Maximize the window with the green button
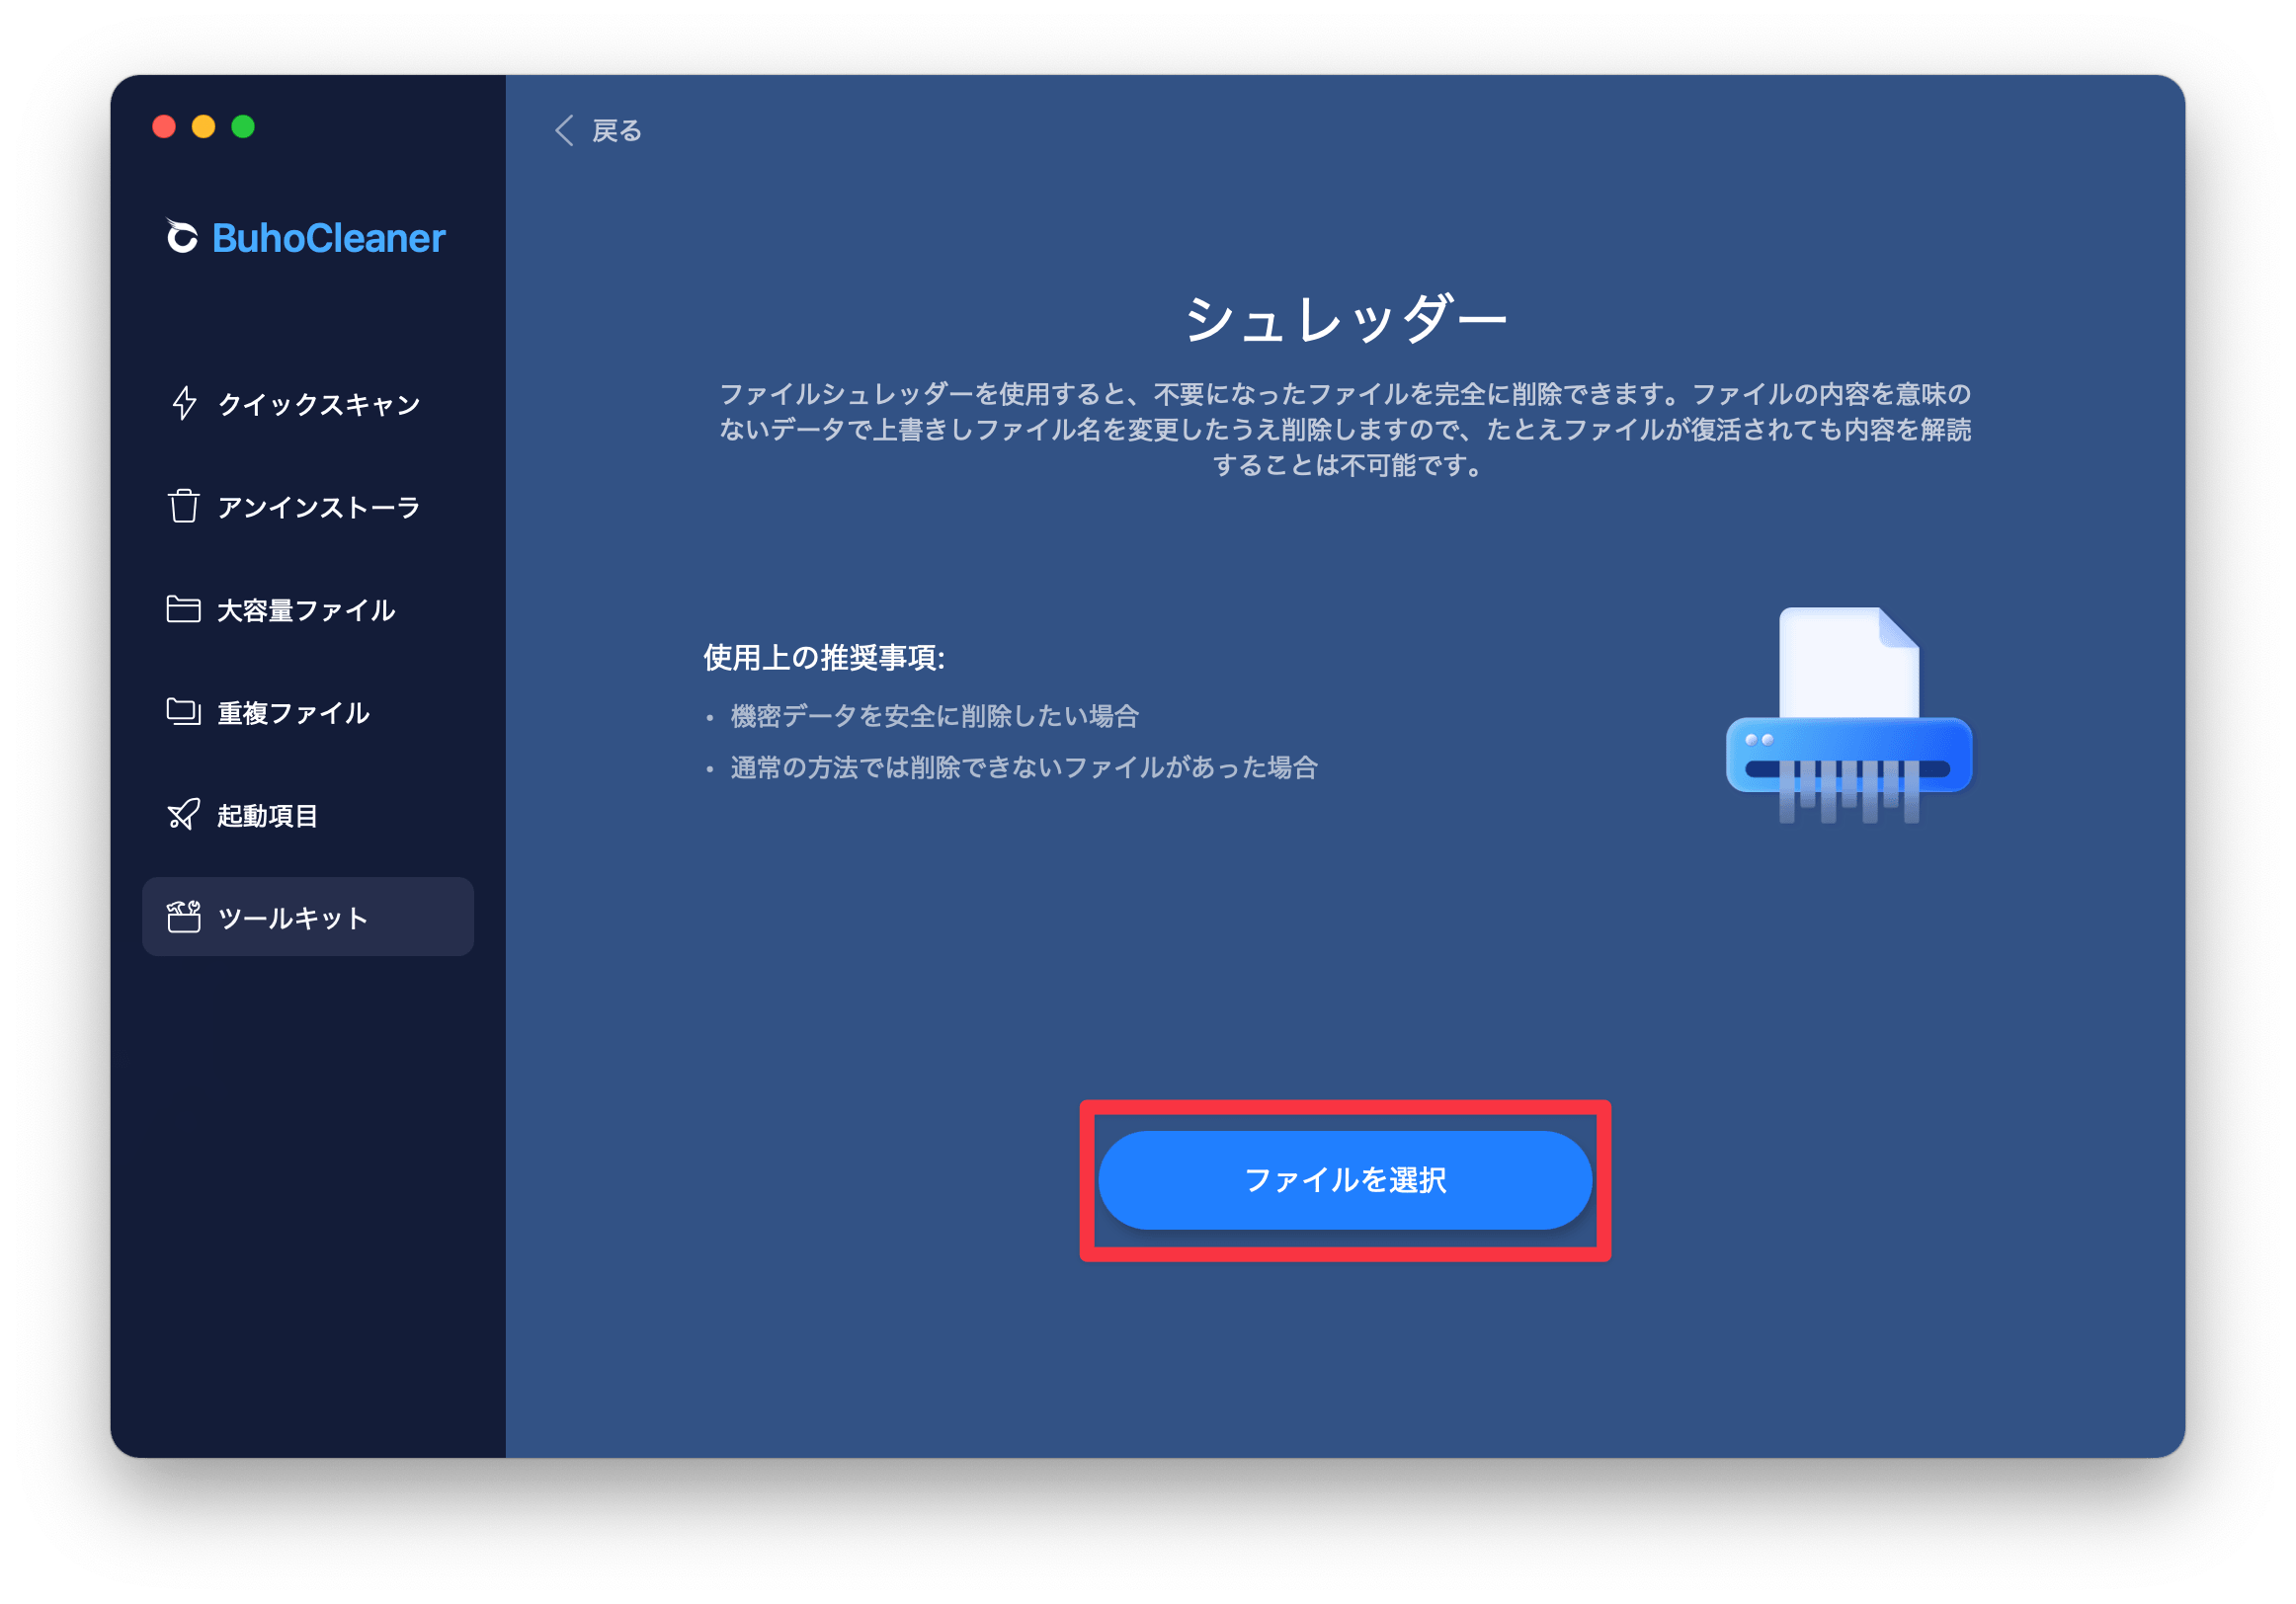The width and height of the screenshot is (2296, 1604). [x=243, y=127]
